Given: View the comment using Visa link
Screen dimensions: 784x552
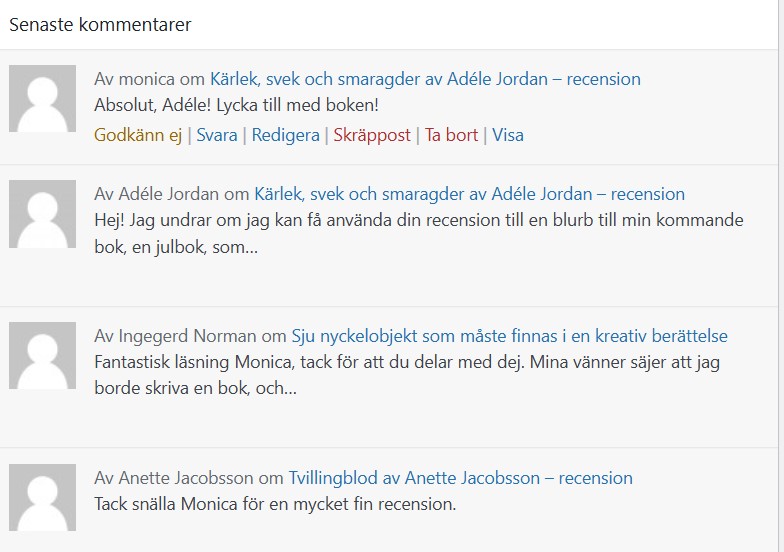Looking at the screenshot, I should point(508,135).
